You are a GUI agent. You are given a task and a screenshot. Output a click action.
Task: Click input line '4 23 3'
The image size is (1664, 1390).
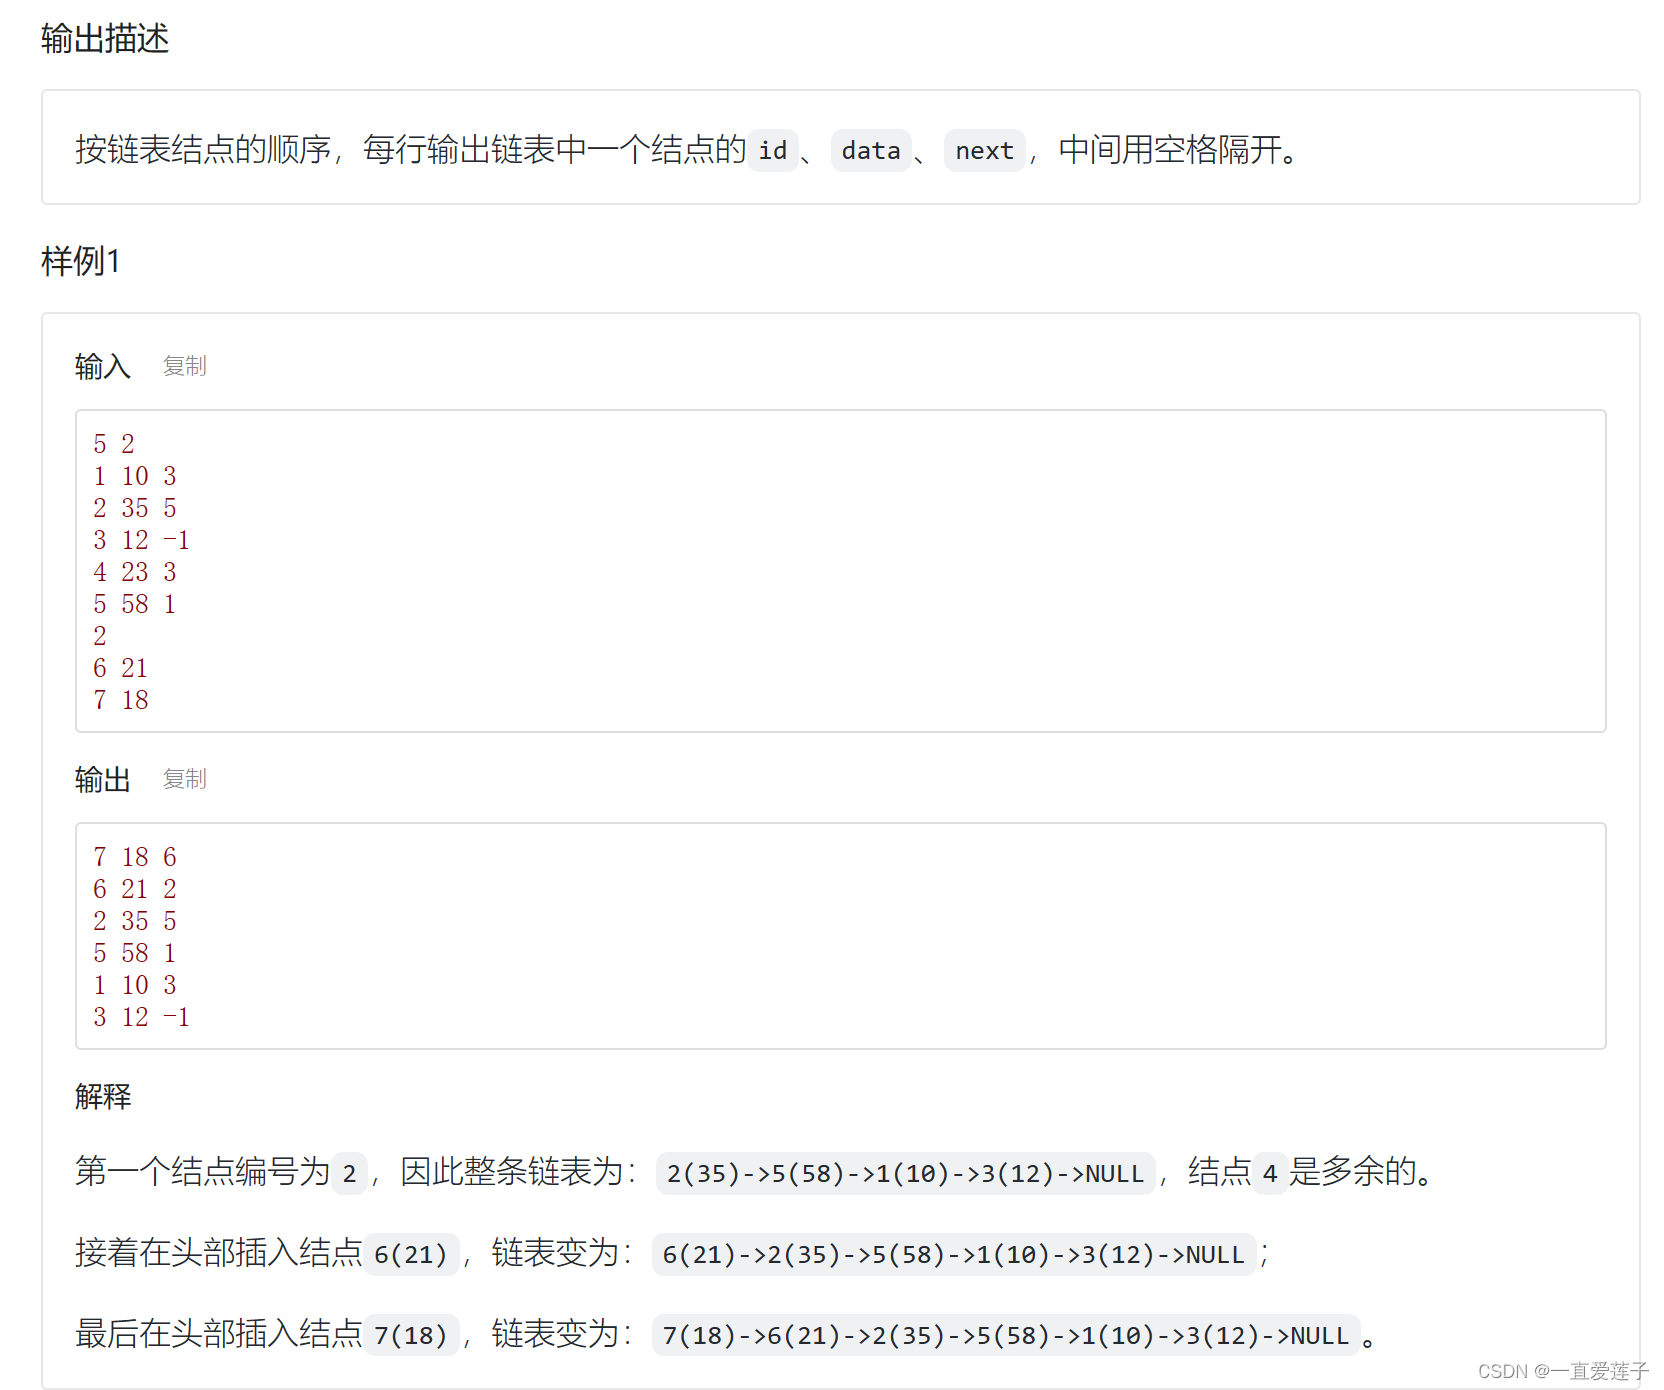tap(135, 572)
